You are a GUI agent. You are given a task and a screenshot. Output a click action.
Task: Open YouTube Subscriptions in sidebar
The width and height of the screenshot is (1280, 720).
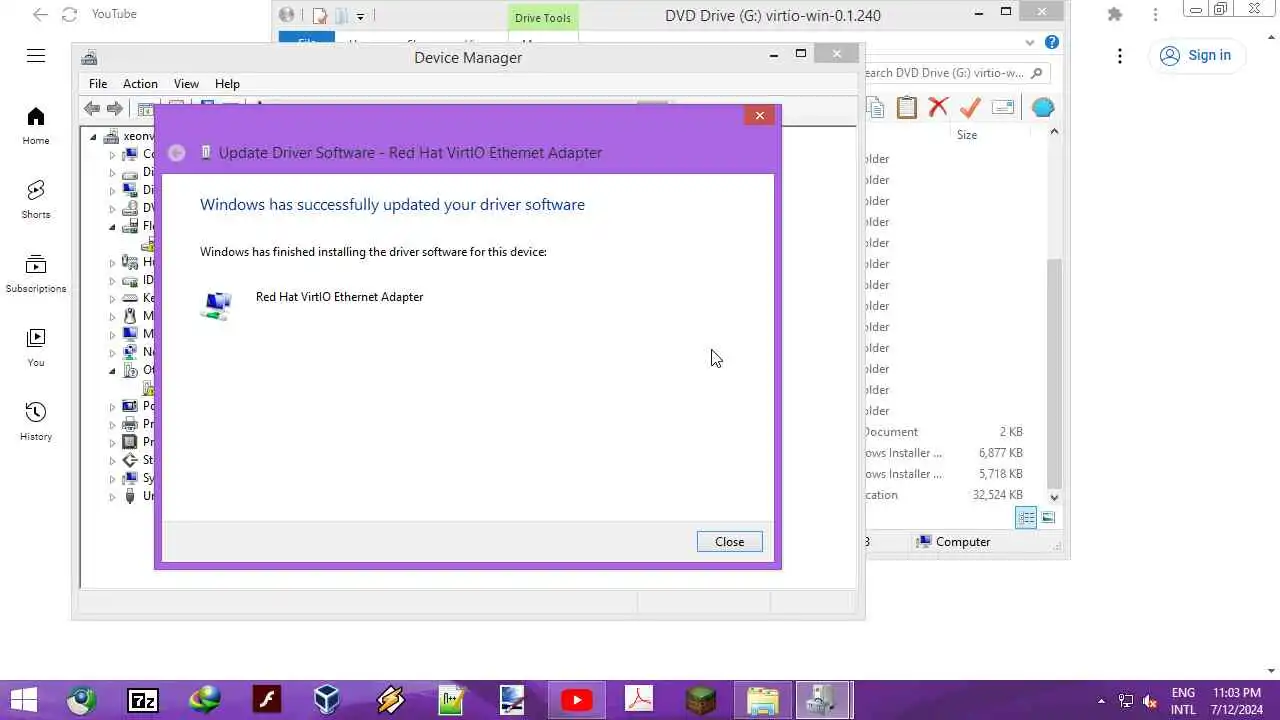pos(36,274)
